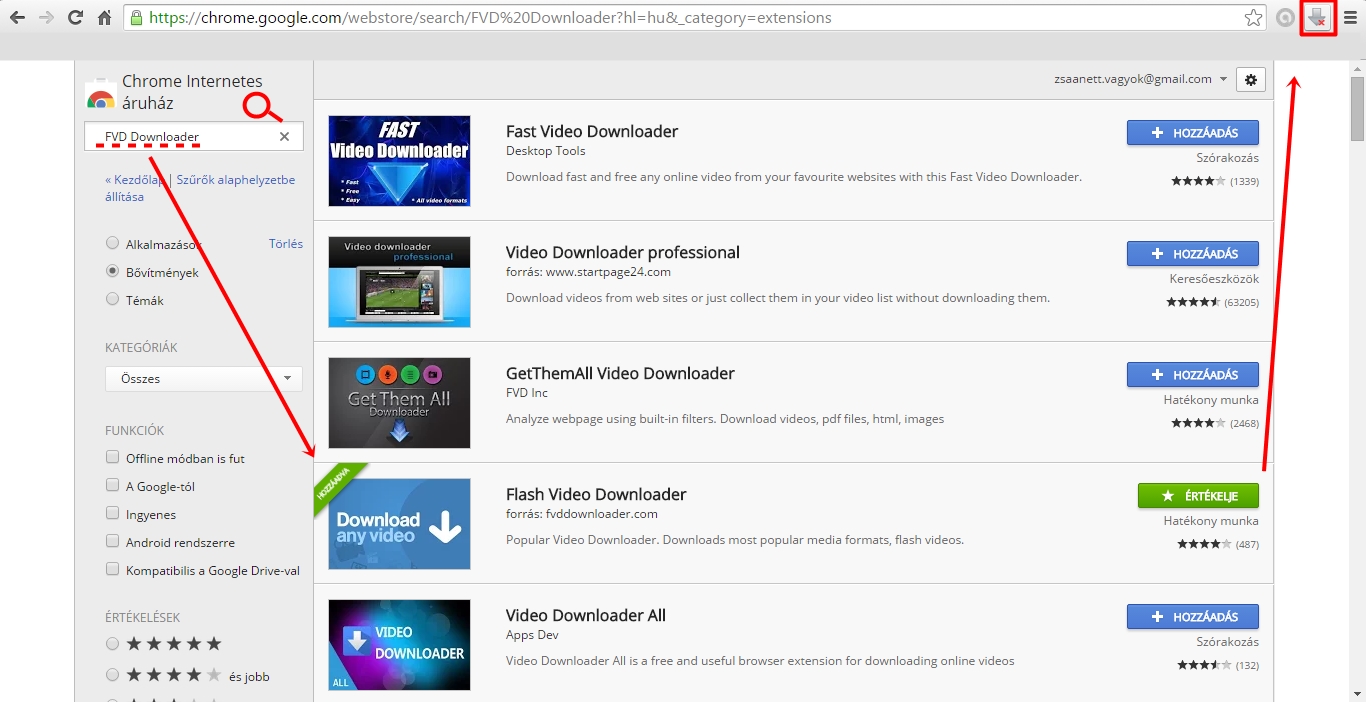The height and width of the screenshot is (702, 1366).
Task: Open the Video Downloader All title
Action: click(x=586, y=615)
